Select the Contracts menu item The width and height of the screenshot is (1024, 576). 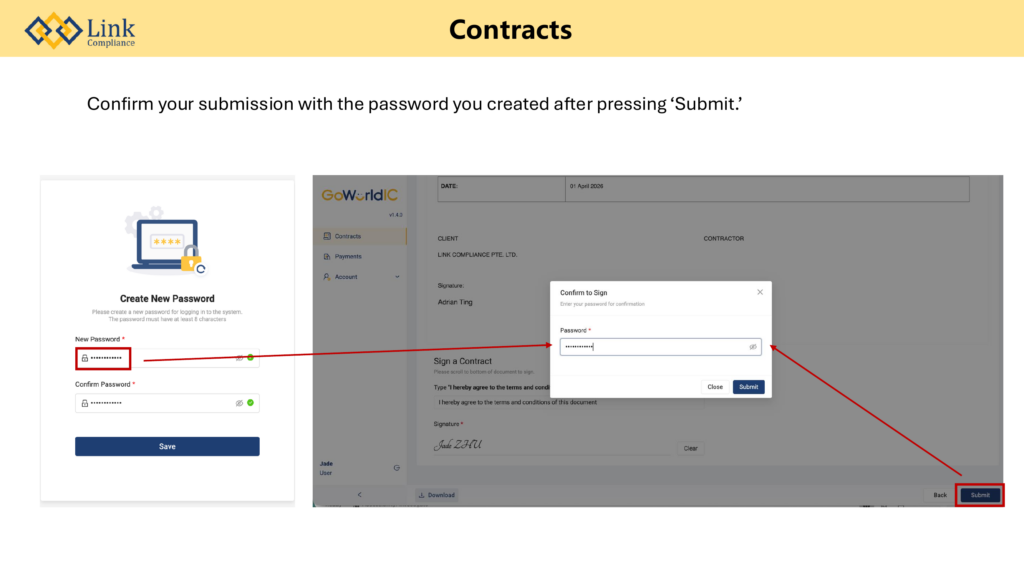(348, 236)
